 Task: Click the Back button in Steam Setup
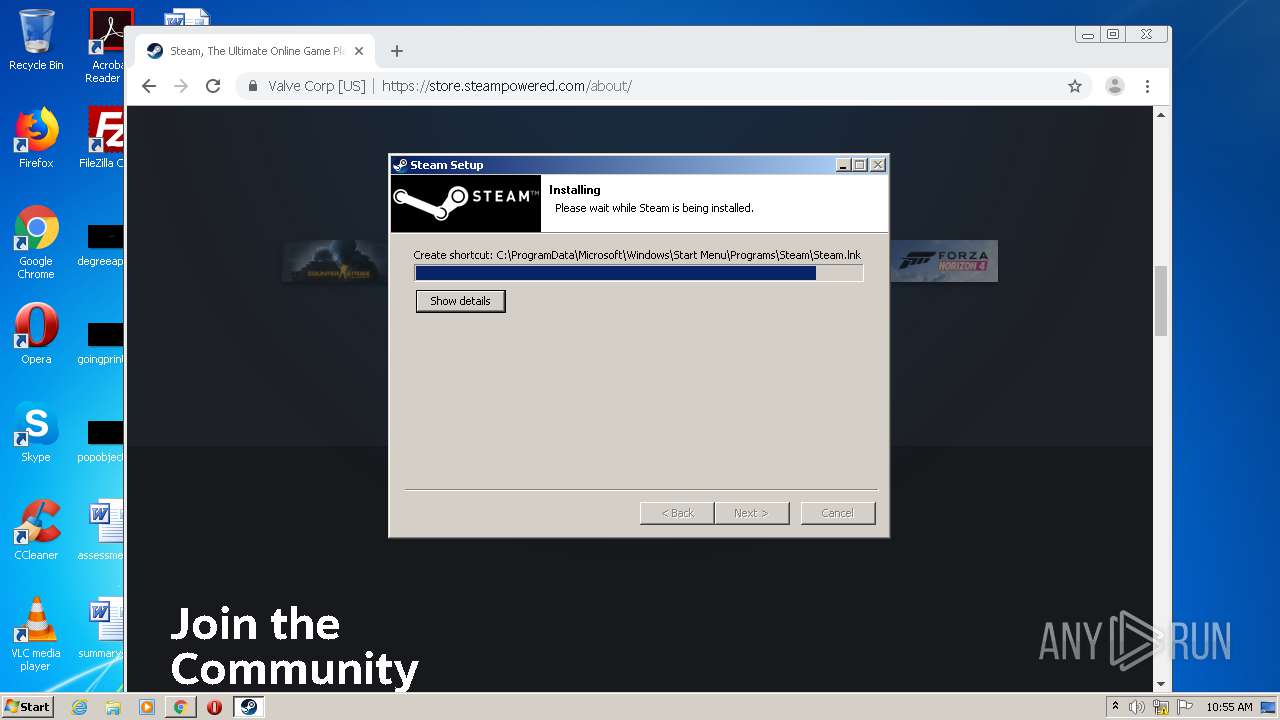point(677,513)
